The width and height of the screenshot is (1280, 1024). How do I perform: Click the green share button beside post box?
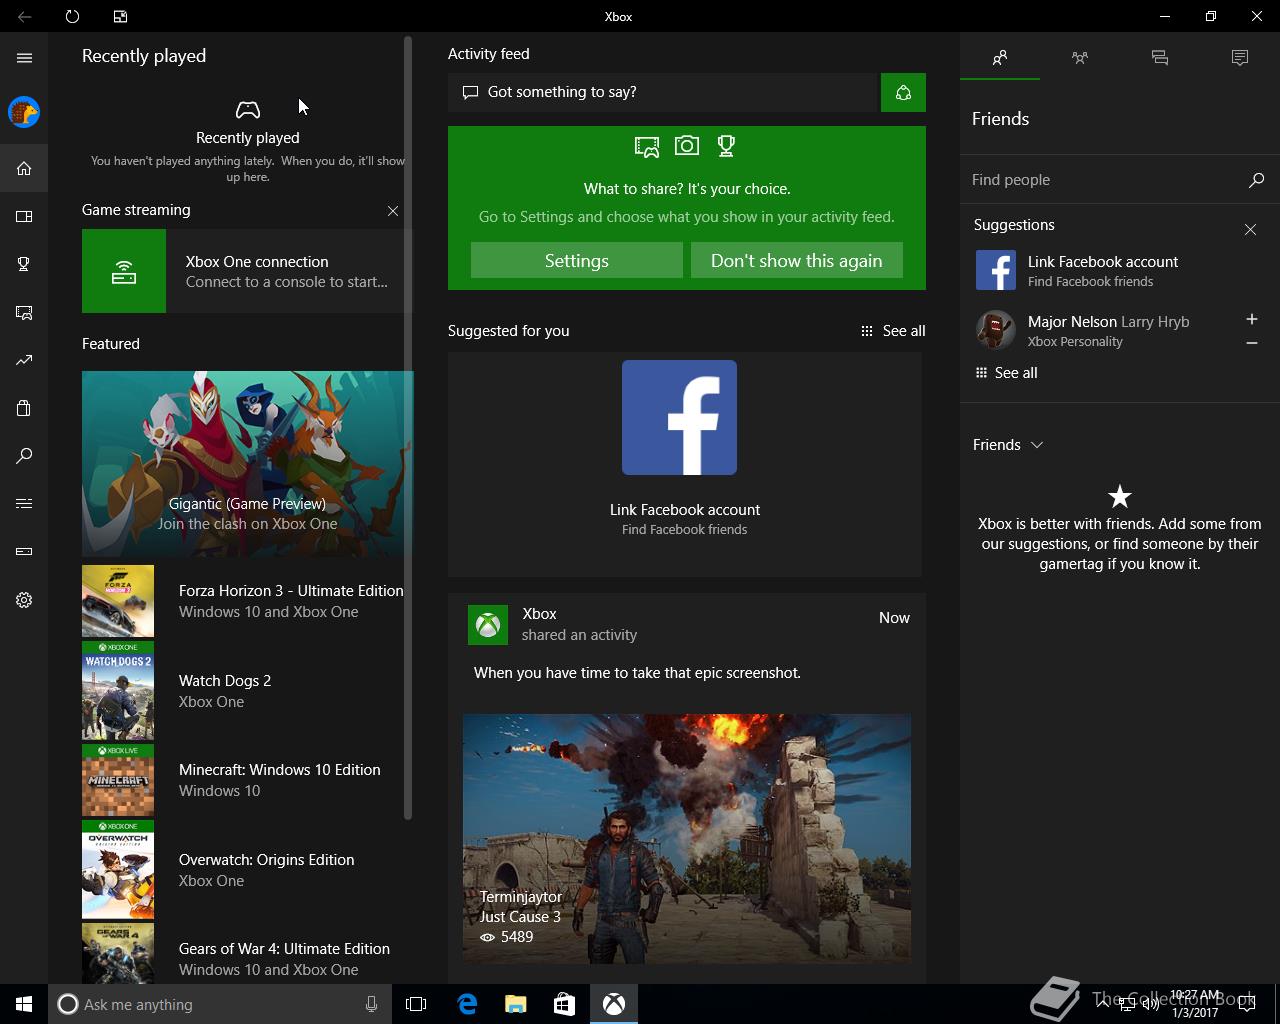point(903,92)
